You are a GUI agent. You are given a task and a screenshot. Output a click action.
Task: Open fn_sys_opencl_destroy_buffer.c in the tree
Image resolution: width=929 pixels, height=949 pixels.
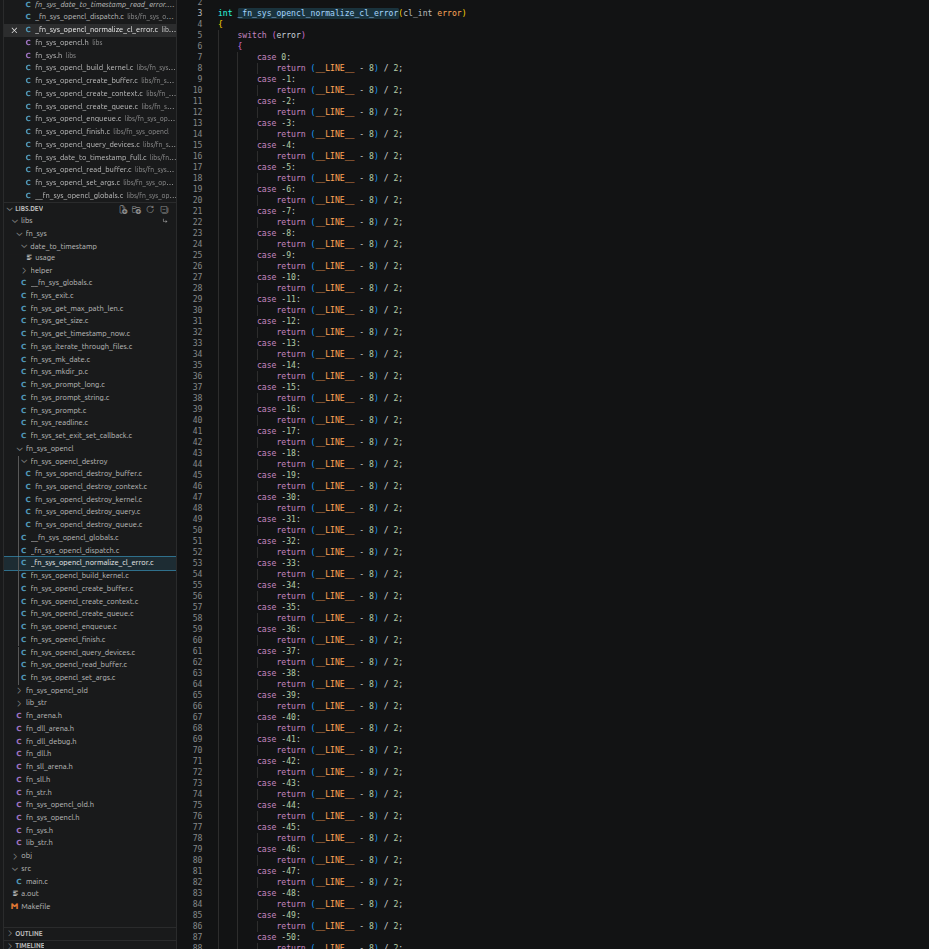pos(90,473)
